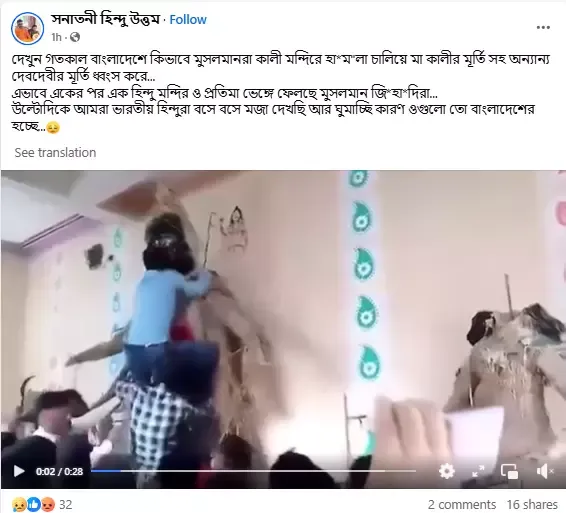Click the sad reaction emoji icon
566x513 pixels.
pos(18,504)
